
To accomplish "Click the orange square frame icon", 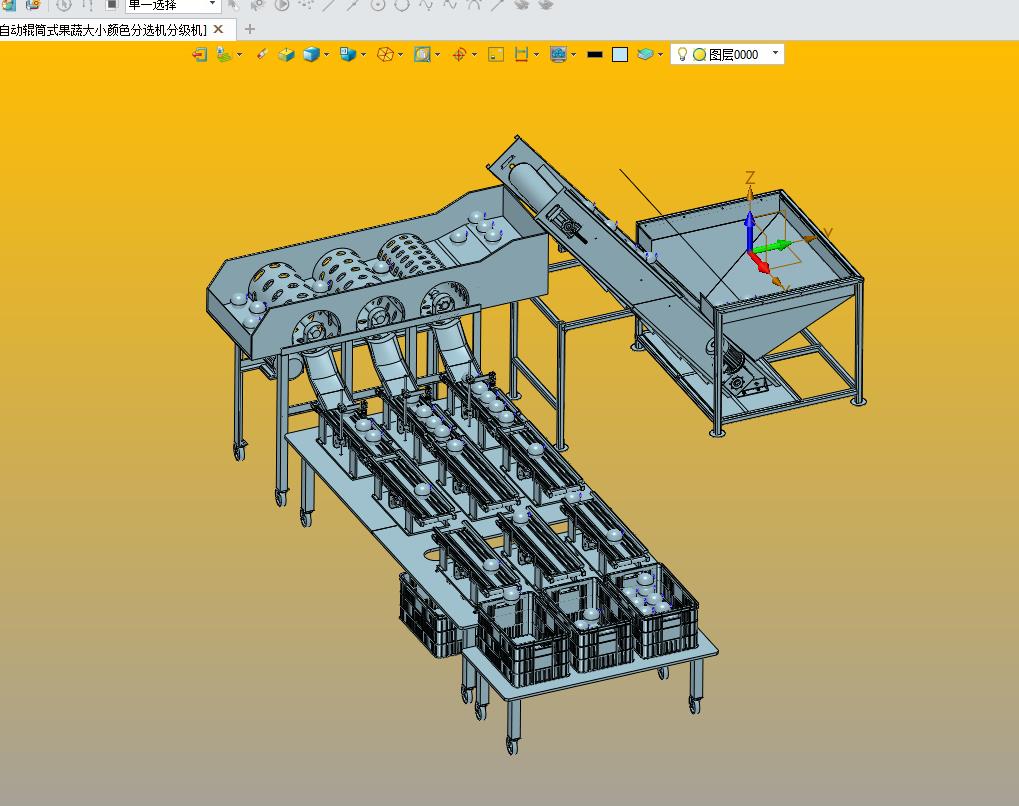I will [496, 55].
